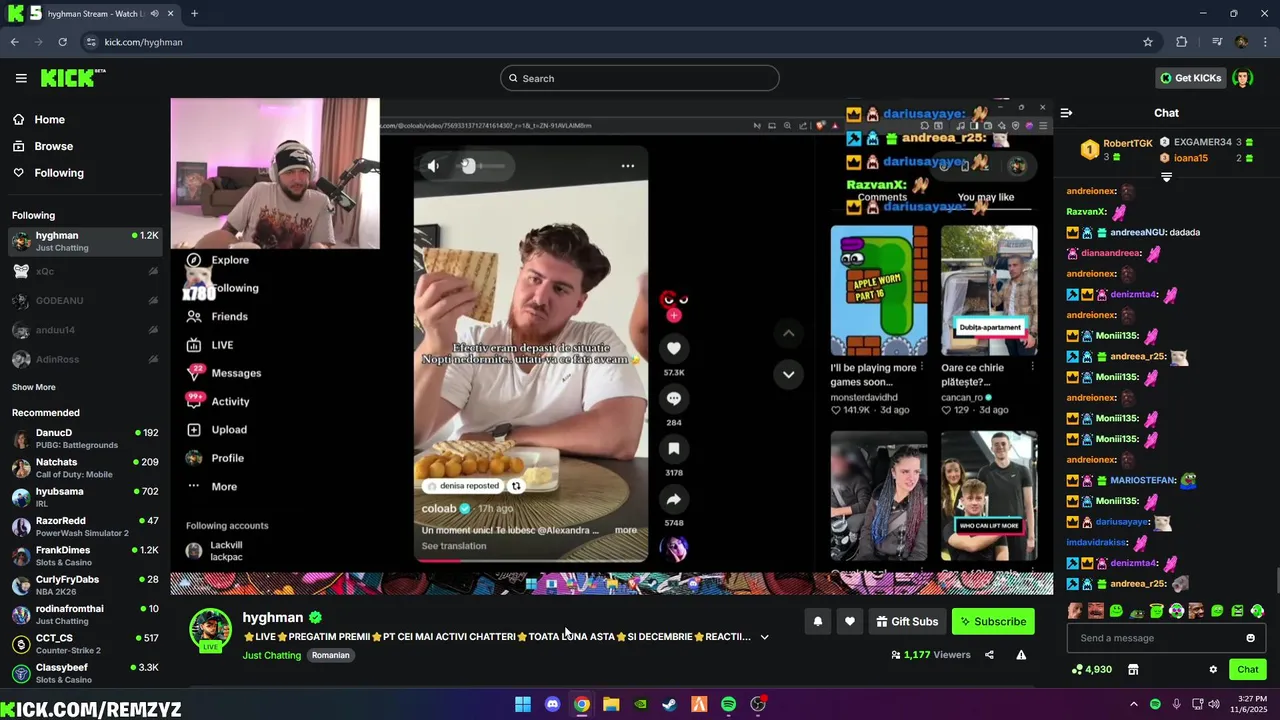Viewport: 1280px width, 720px height.
Task: Open the Just Chatting category link
Action: tap(271, 656)
